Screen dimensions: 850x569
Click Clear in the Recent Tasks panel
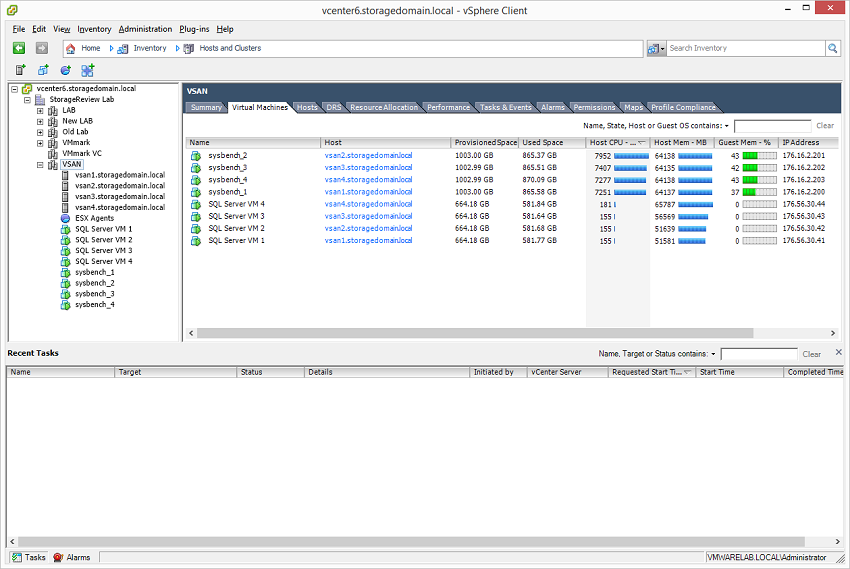pyautogui.click(x=812, y=354)
